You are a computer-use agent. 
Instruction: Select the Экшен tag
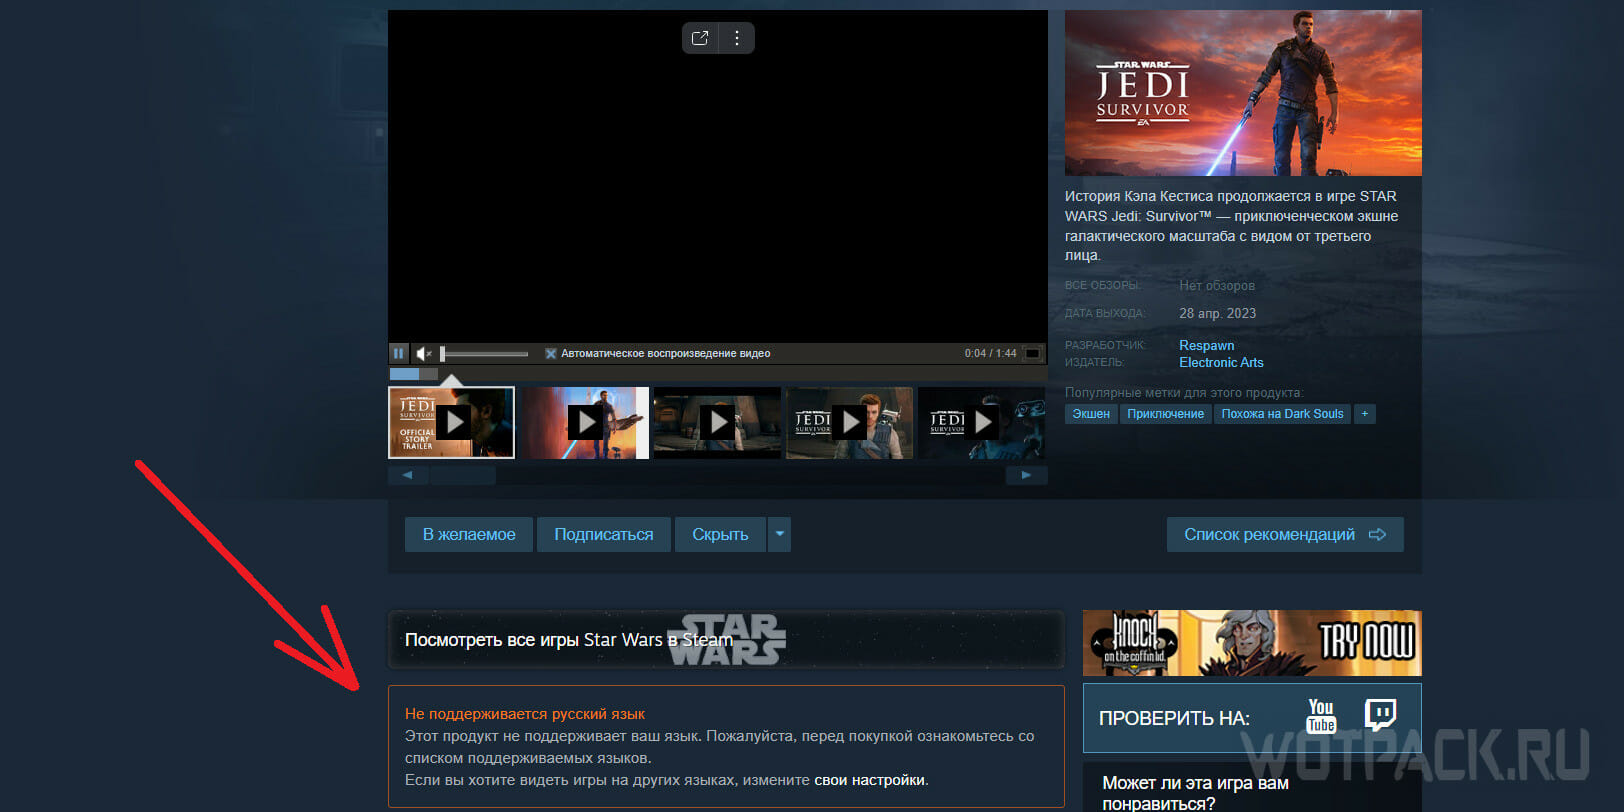pos(1091,414)
